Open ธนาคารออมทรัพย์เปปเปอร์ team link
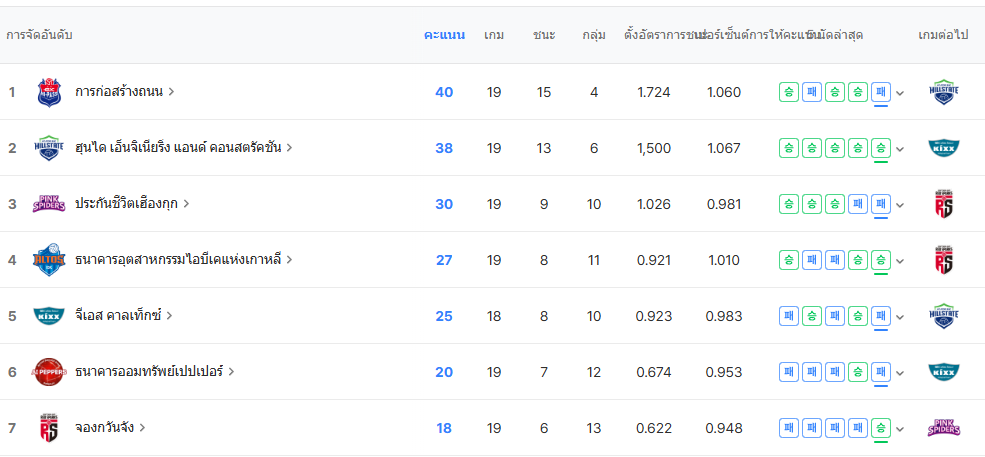 [154, 372]
